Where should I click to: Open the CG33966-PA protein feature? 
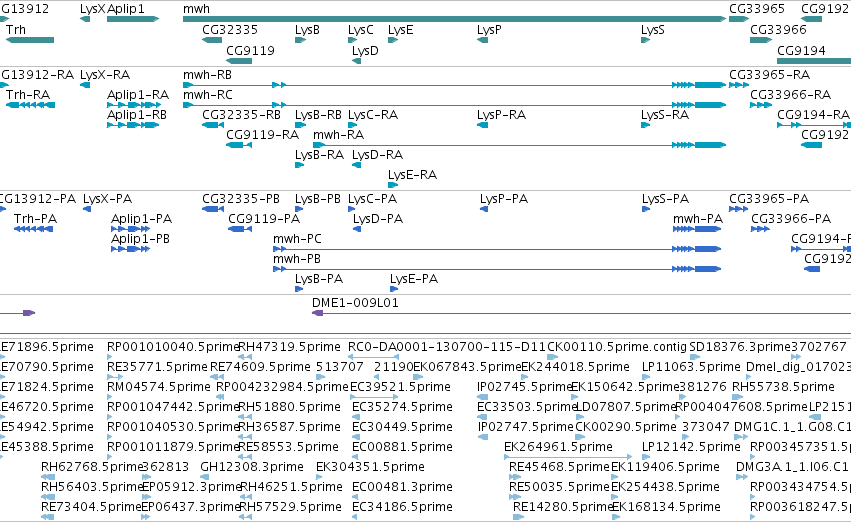pos(760,230)
